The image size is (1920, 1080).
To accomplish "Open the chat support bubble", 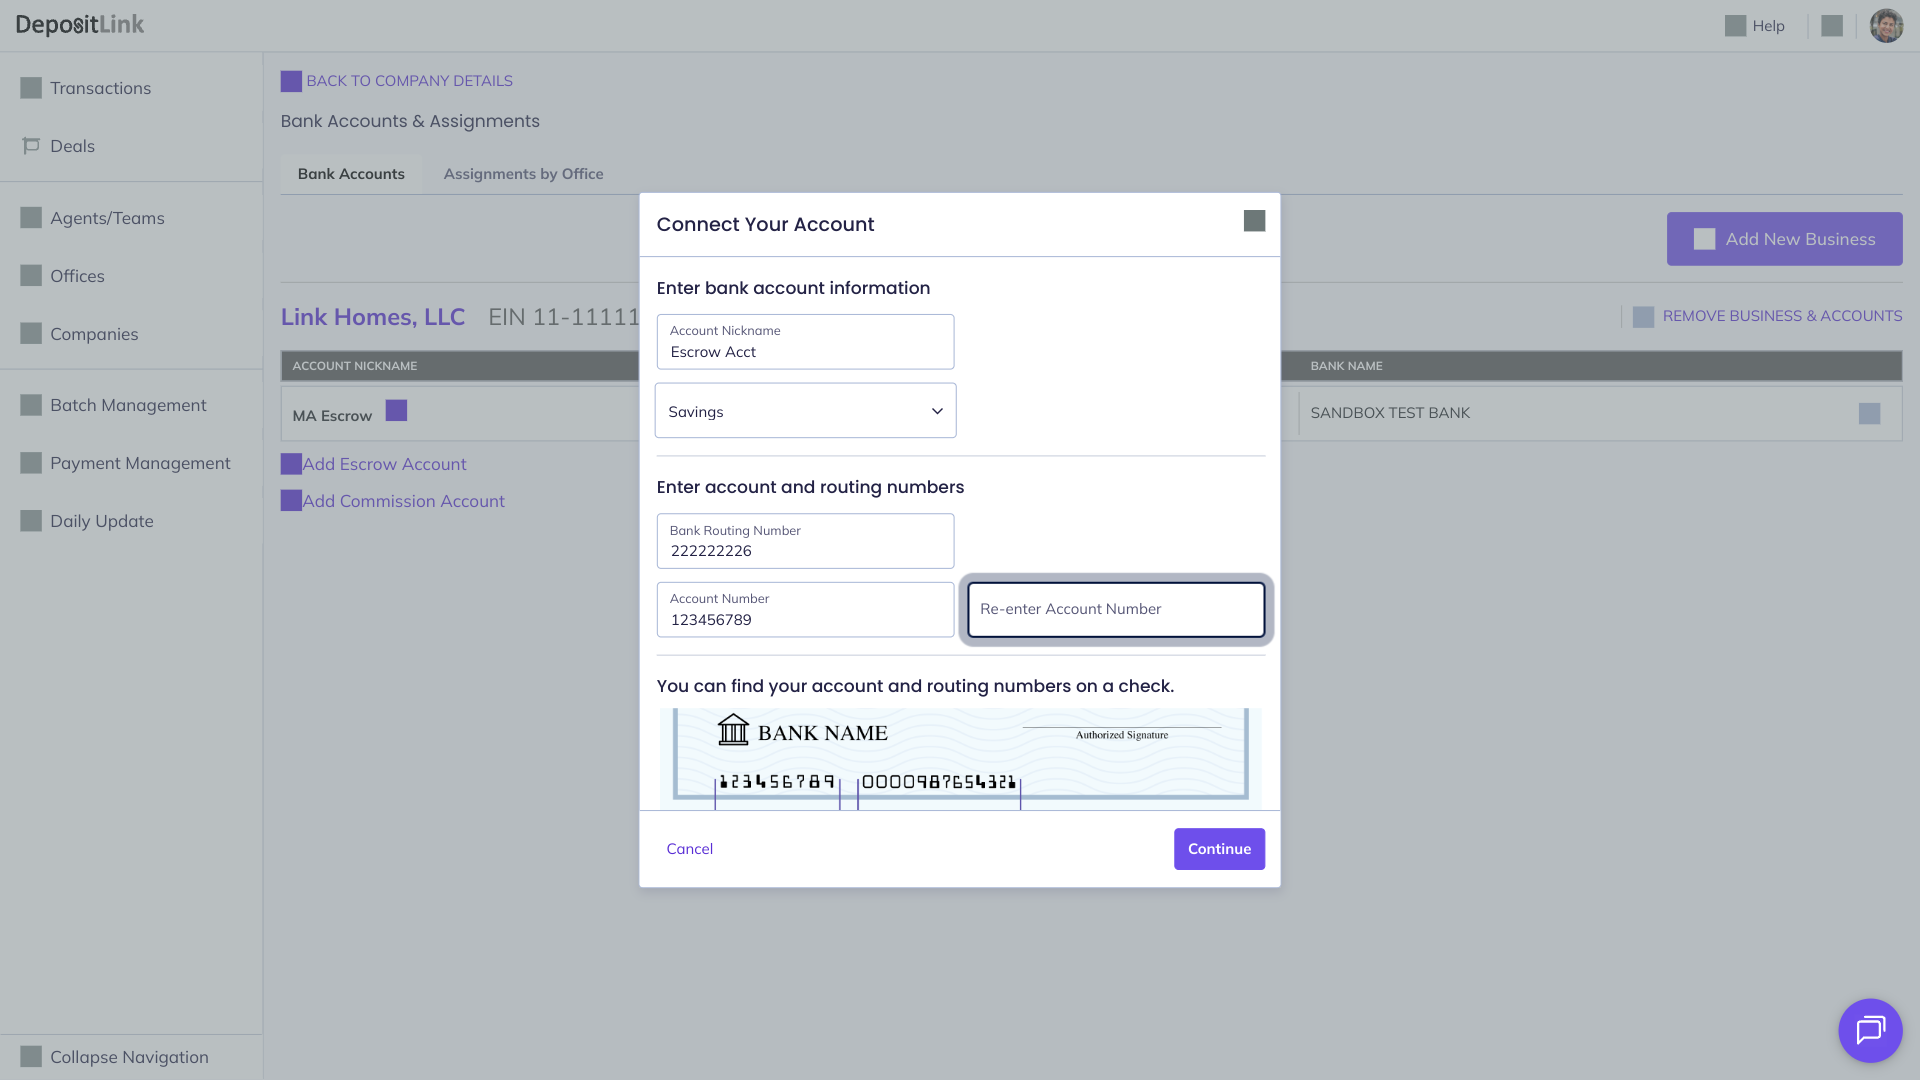I will (x=1869, y=1030).
